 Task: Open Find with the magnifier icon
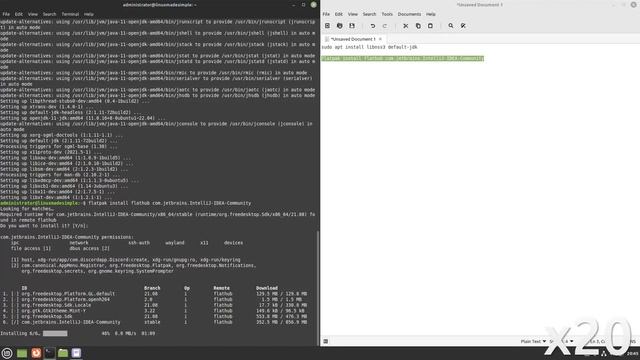tap(451, 26)
